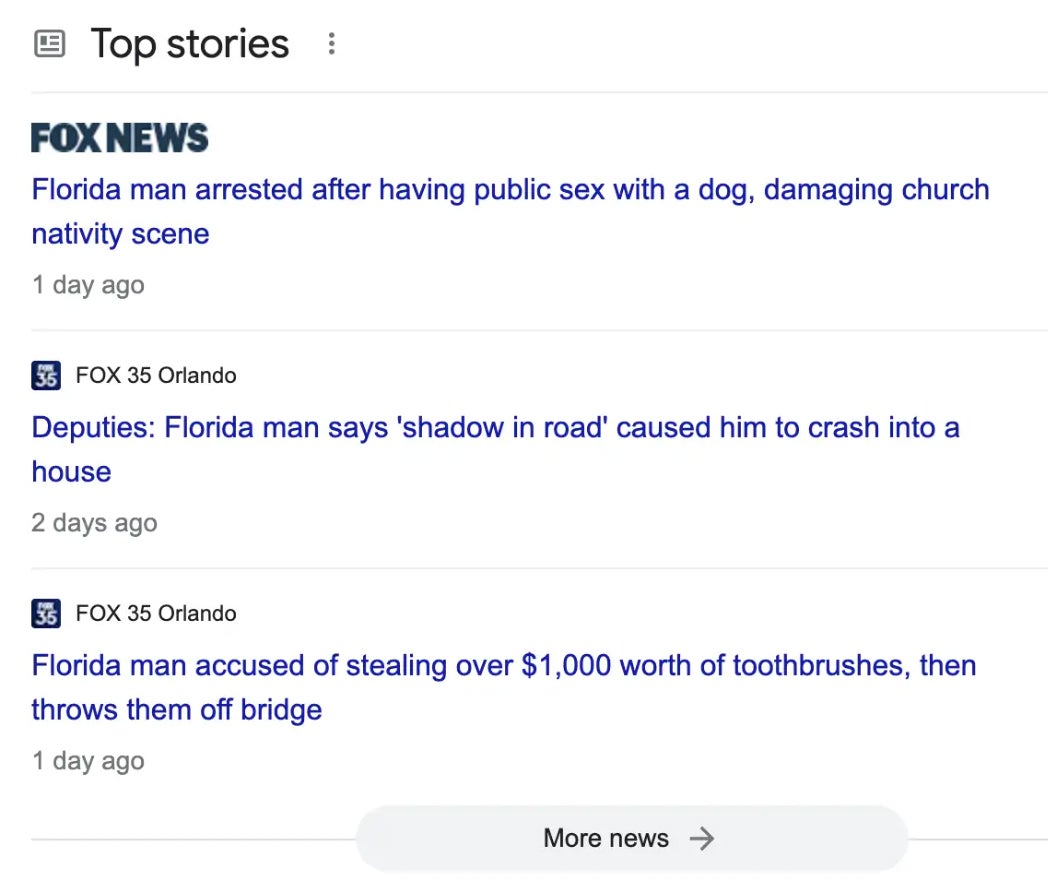
Task: Click the newspaper icon next to Top stories
Action: 49,44
